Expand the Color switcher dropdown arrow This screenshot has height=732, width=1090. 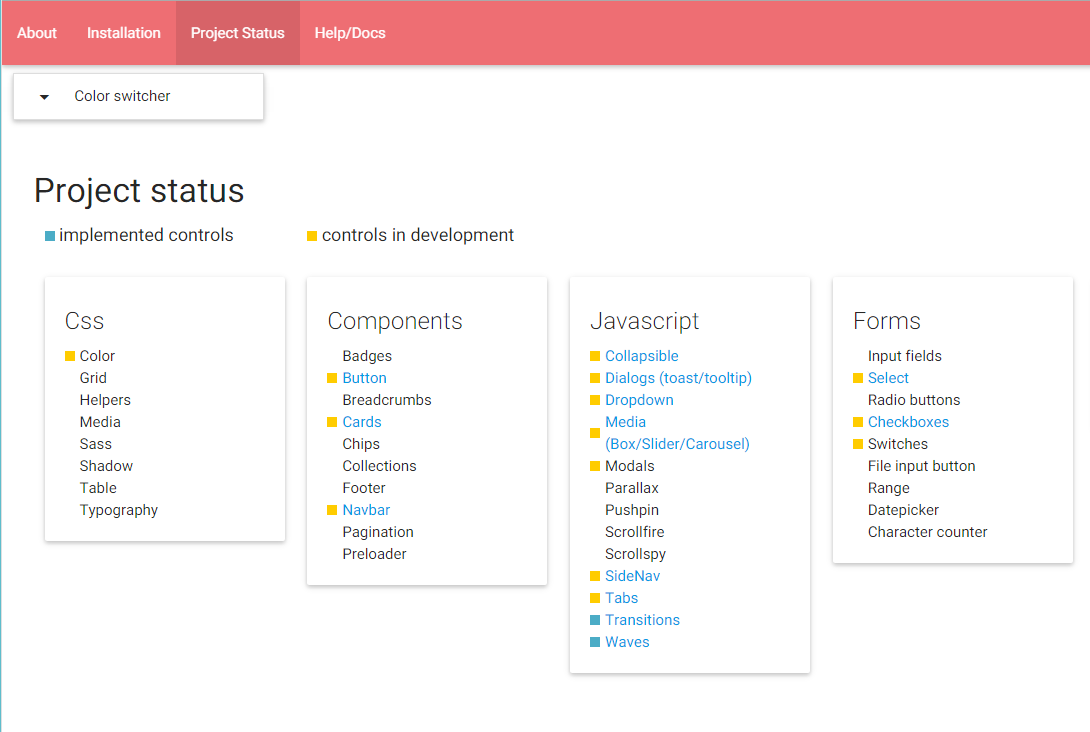(44, 97)
